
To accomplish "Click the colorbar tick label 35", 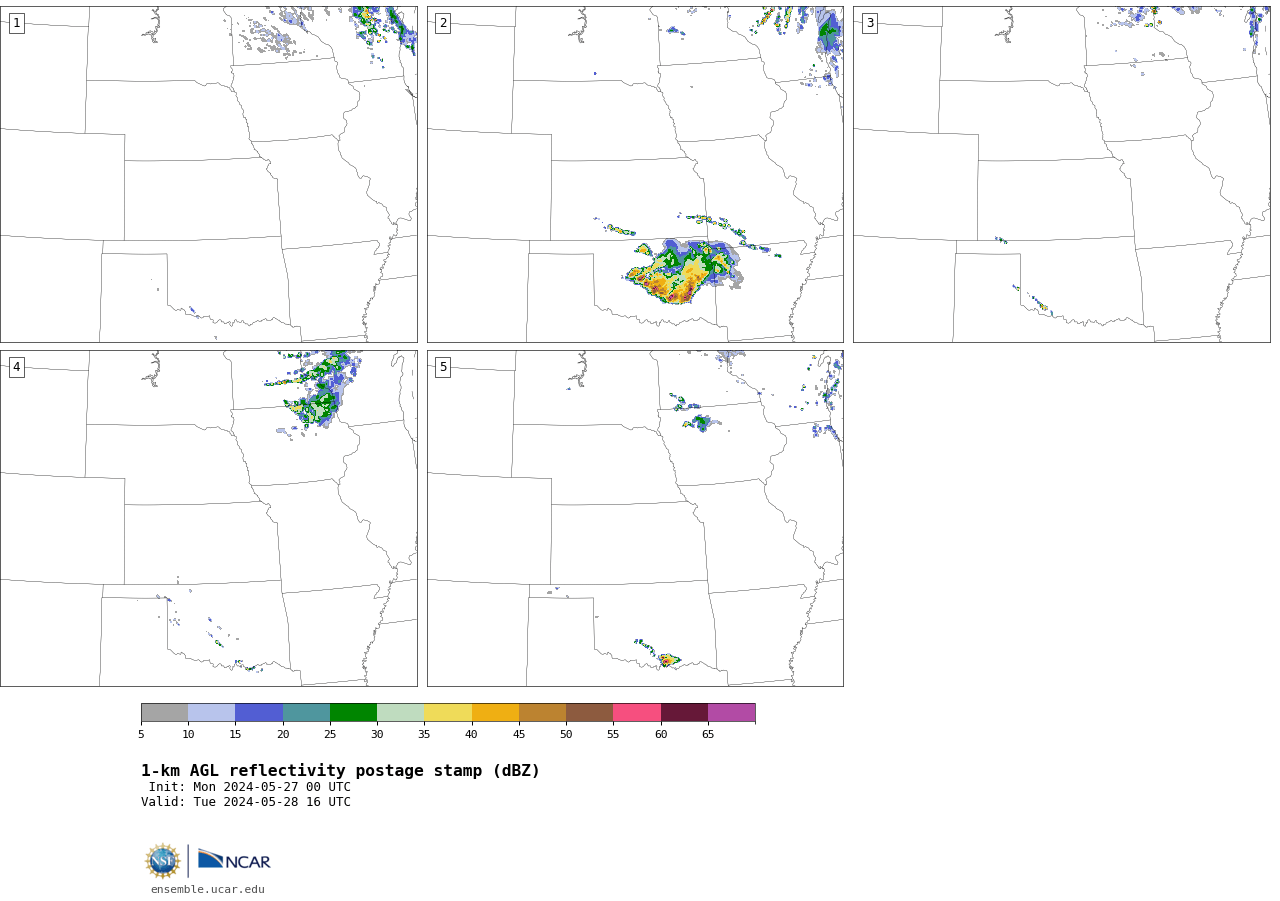I will click(x=424, y=735).
